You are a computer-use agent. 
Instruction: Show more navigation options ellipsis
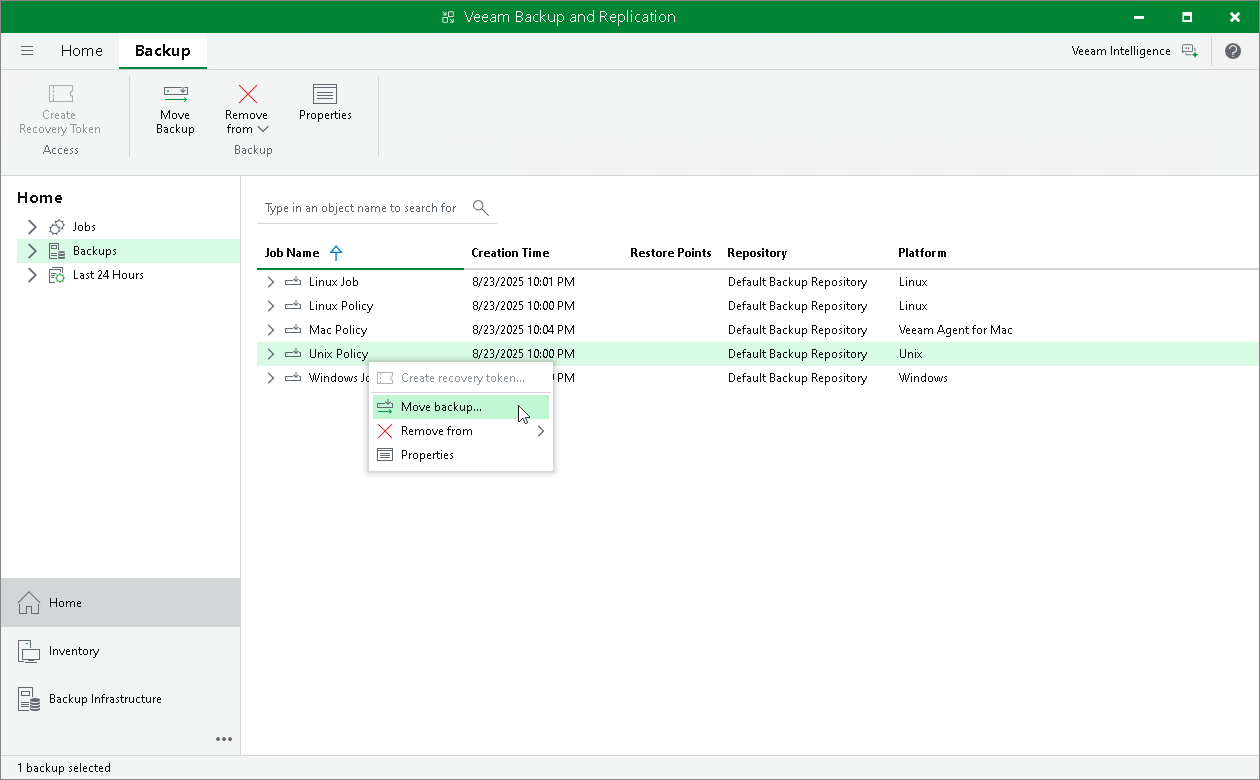click(x=224, y=739)
